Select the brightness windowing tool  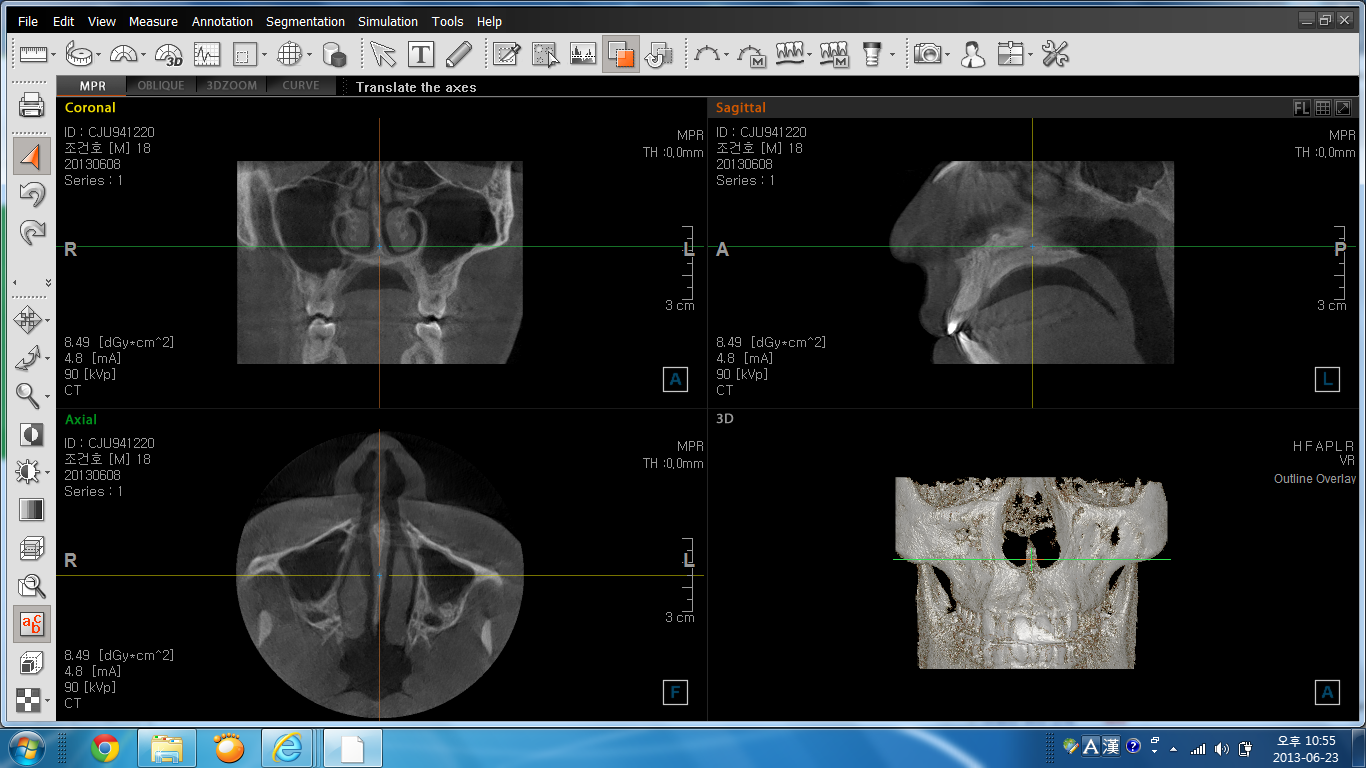27,472
